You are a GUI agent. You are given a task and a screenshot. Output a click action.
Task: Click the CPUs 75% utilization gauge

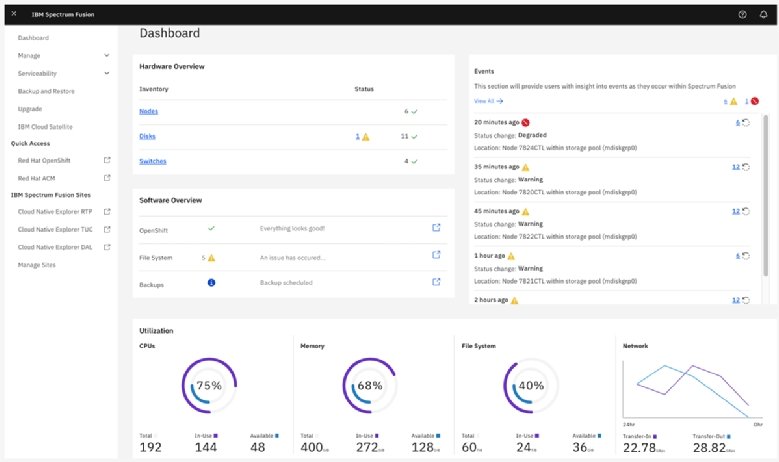coord(209,385)
